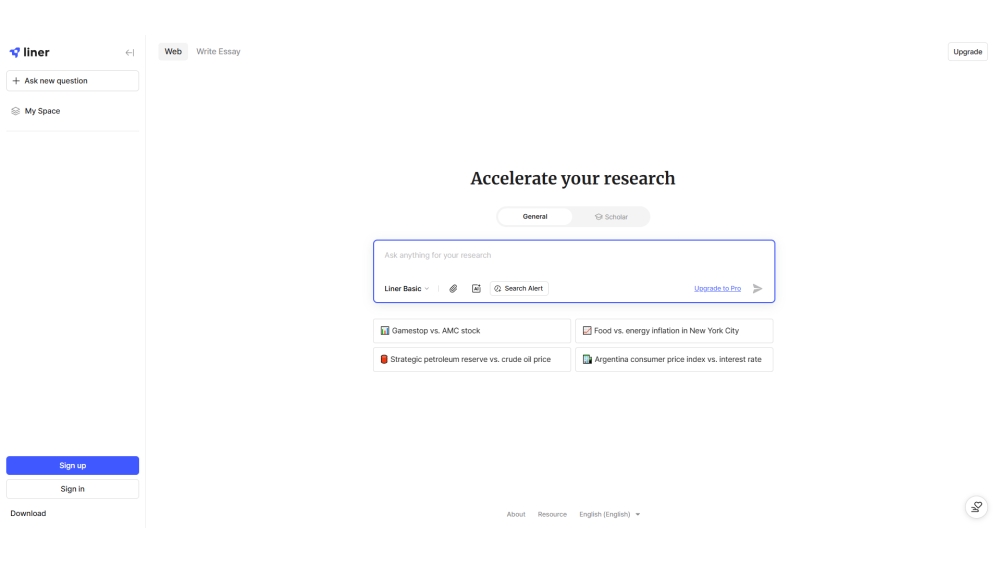Click the Ask new question button
Screen dimensions: 1000x563
pyautogui.click(x=72, y=81)
